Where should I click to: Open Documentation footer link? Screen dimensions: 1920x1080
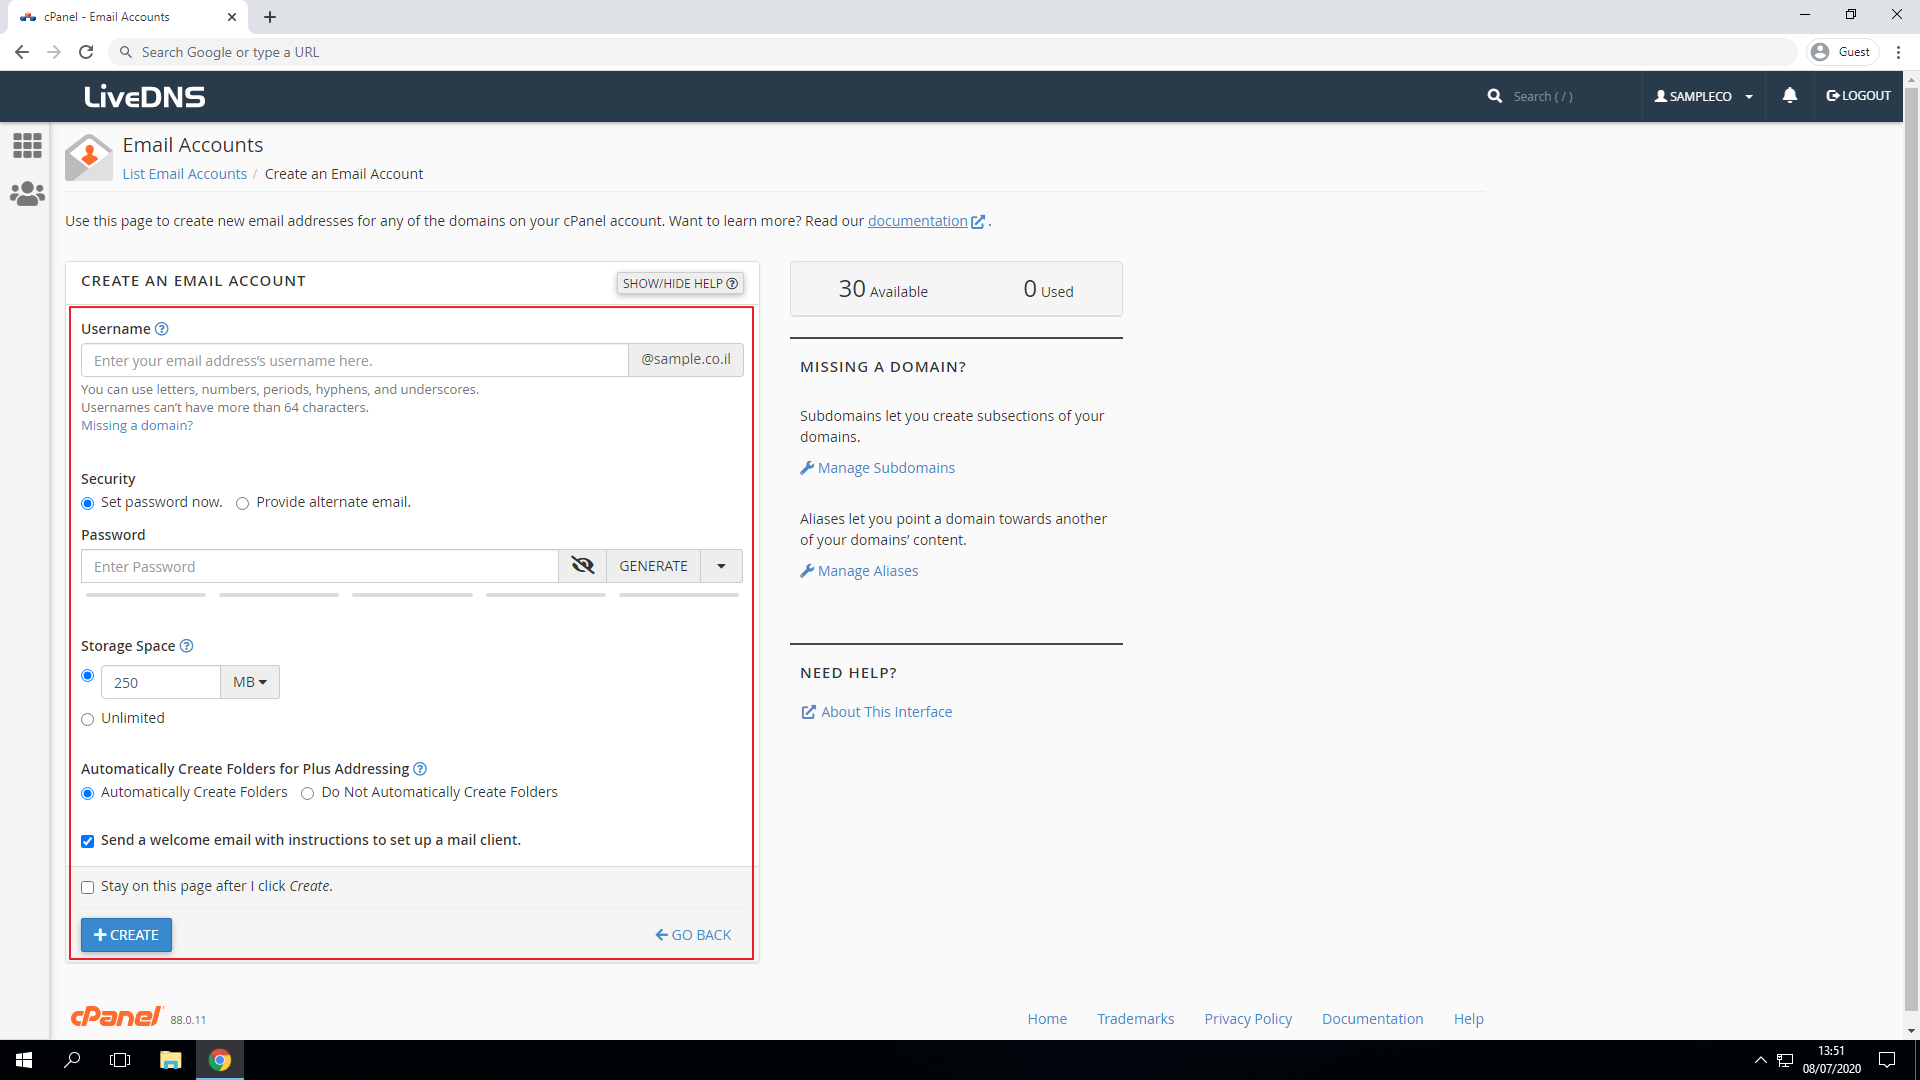(1372, 1019)
